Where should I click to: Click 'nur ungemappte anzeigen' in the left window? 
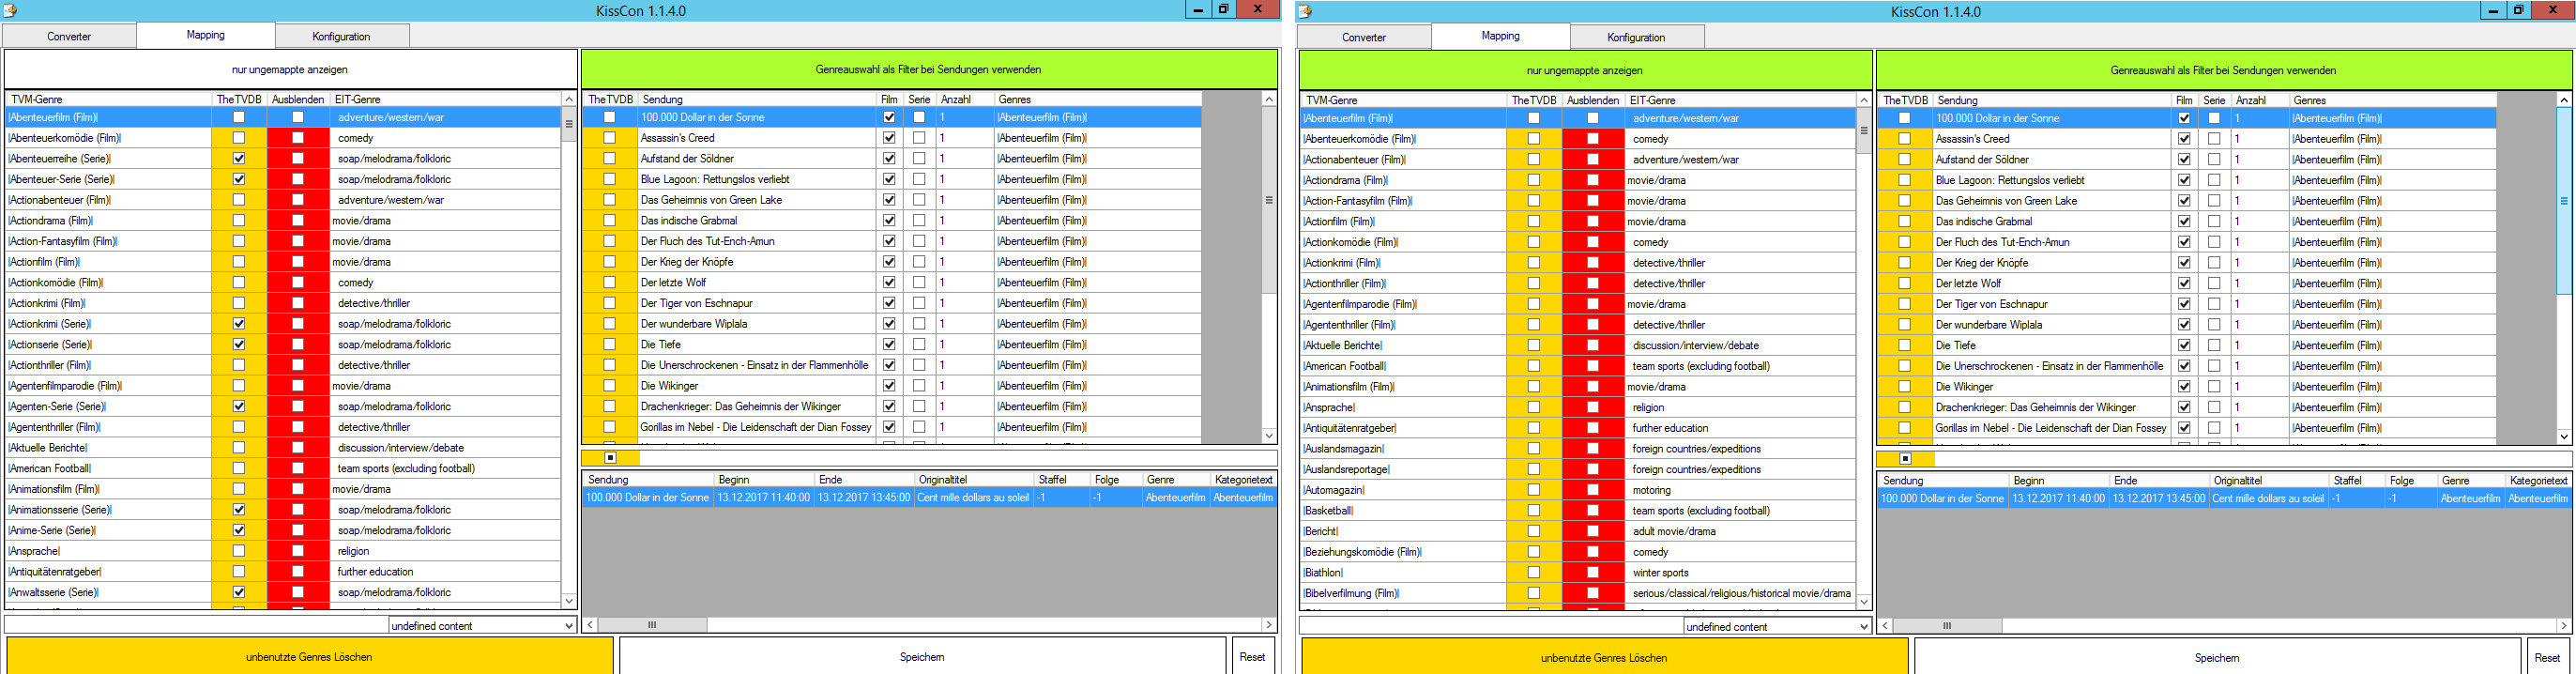(x=290, y=70)
